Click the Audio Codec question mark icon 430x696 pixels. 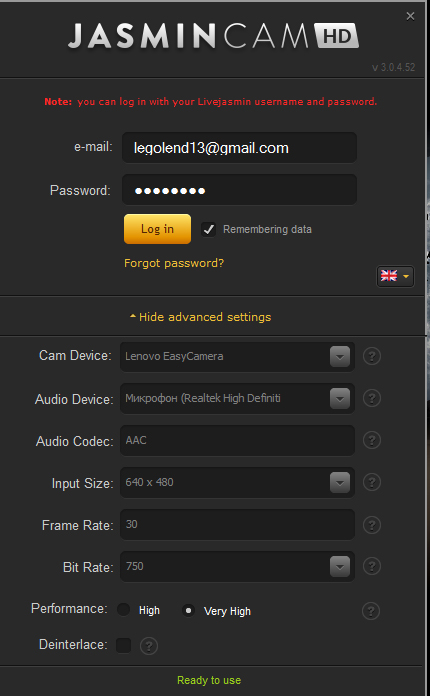[x=372, y=440]
